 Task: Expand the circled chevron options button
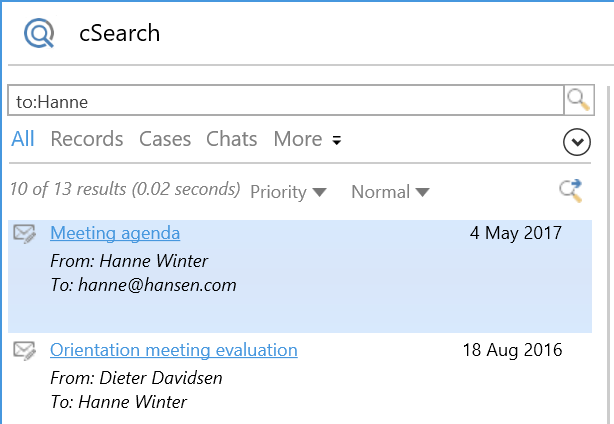pos(577,143)
